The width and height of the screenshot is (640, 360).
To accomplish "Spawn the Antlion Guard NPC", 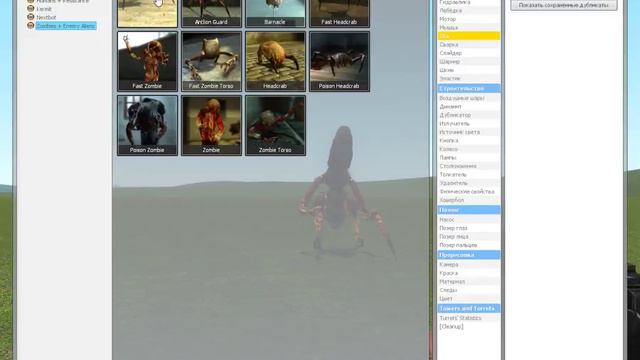I will pyautogui.click(x=211, y=13).
